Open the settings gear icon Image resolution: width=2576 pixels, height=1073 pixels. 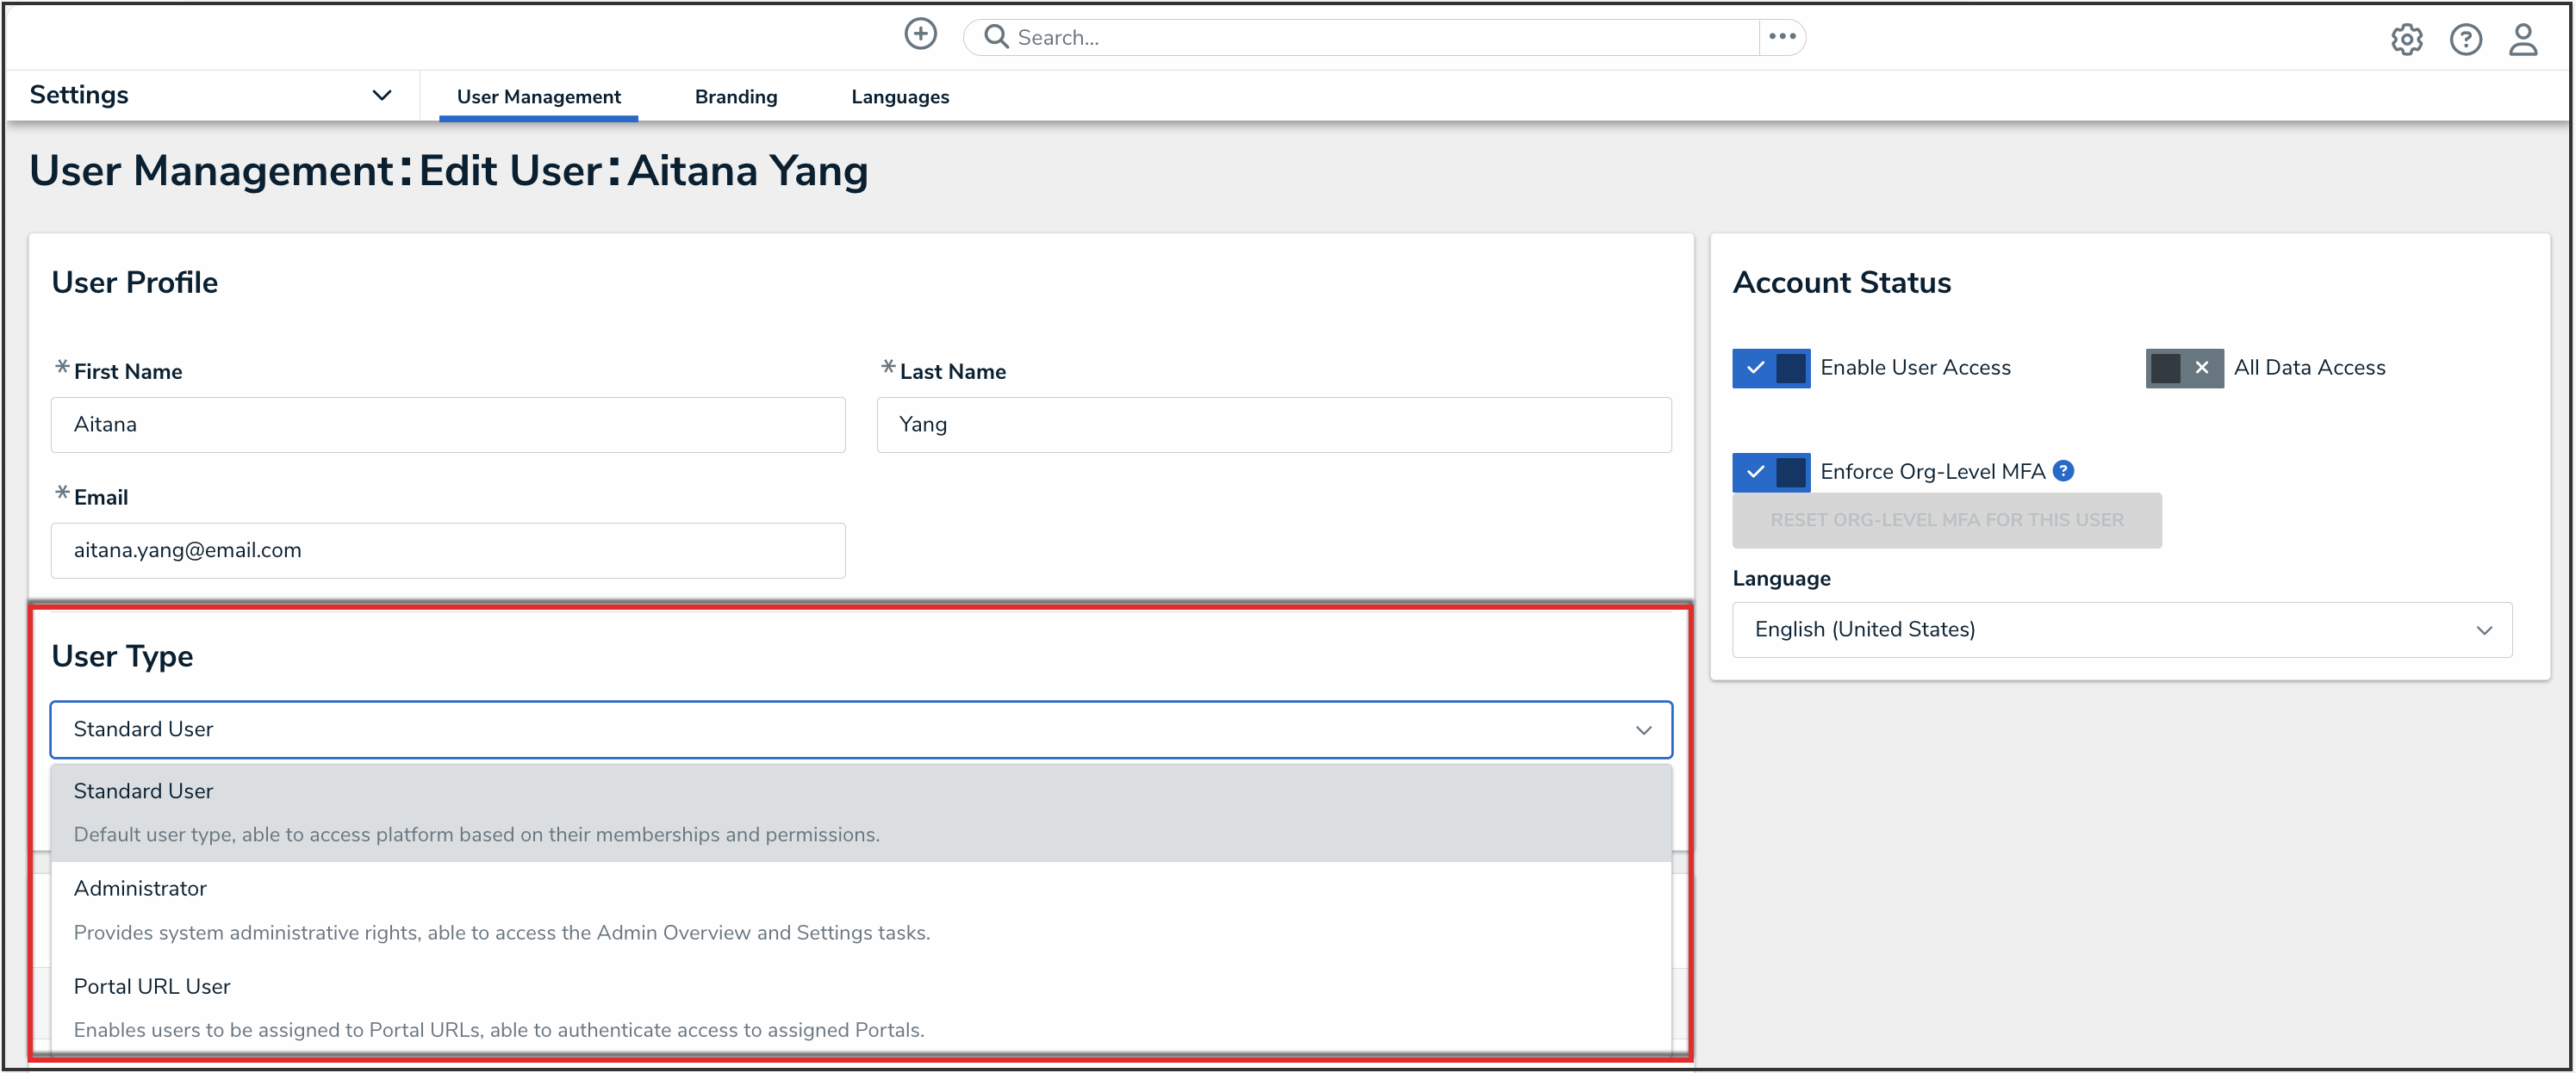point(2406,40)
